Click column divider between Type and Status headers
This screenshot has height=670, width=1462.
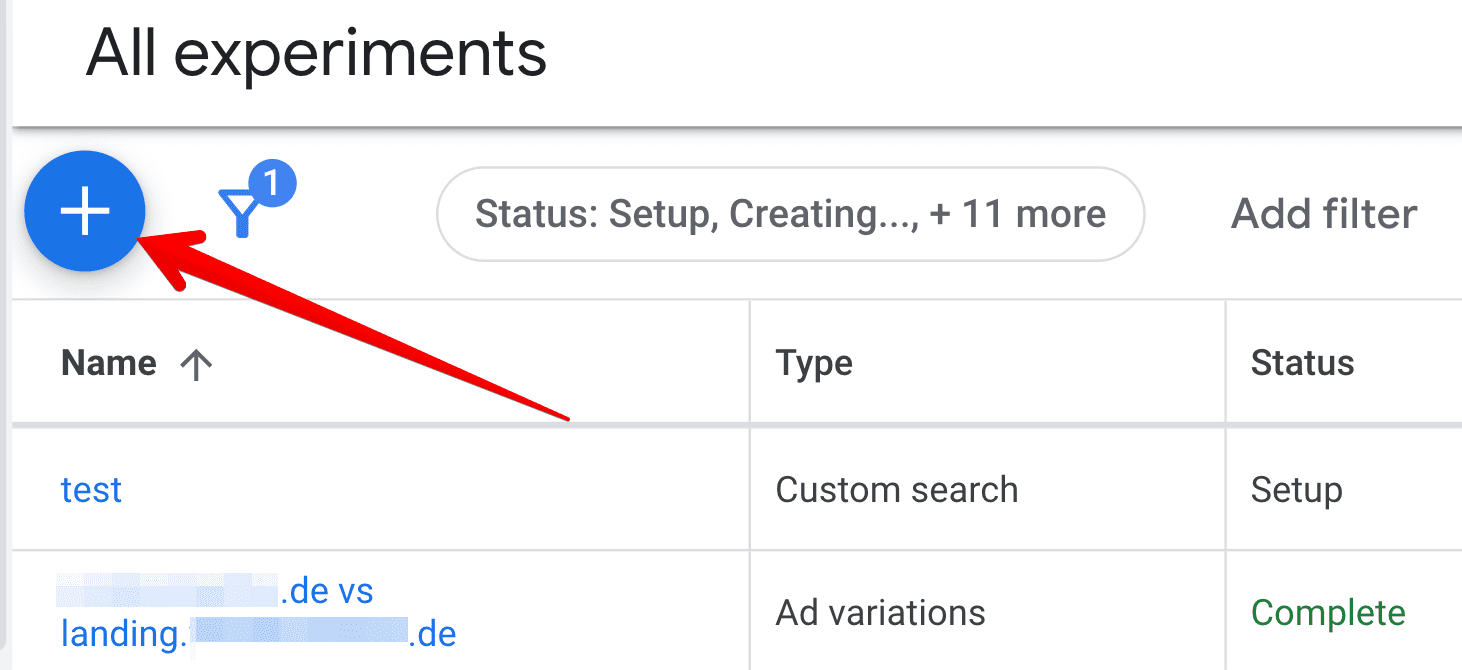point(1225,363)
